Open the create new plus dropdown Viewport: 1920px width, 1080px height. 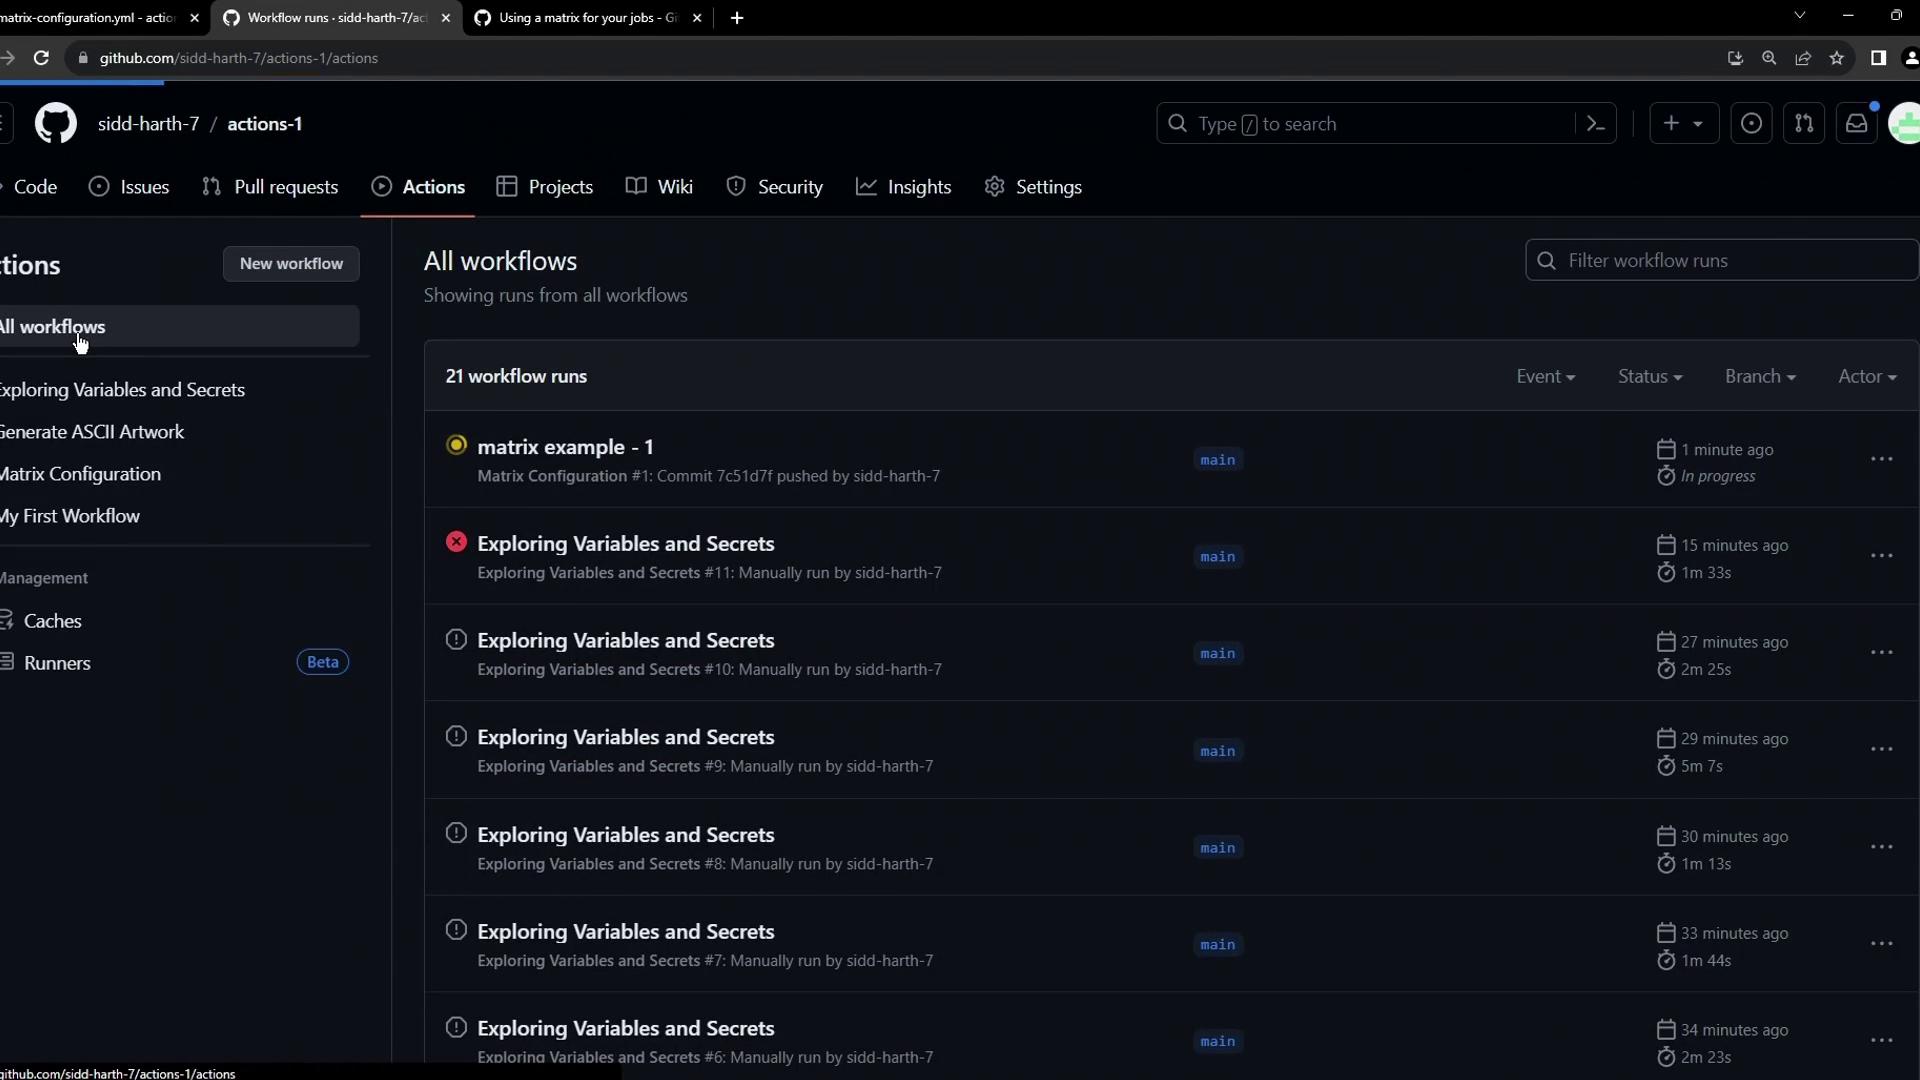click(x=1683, y=124)
